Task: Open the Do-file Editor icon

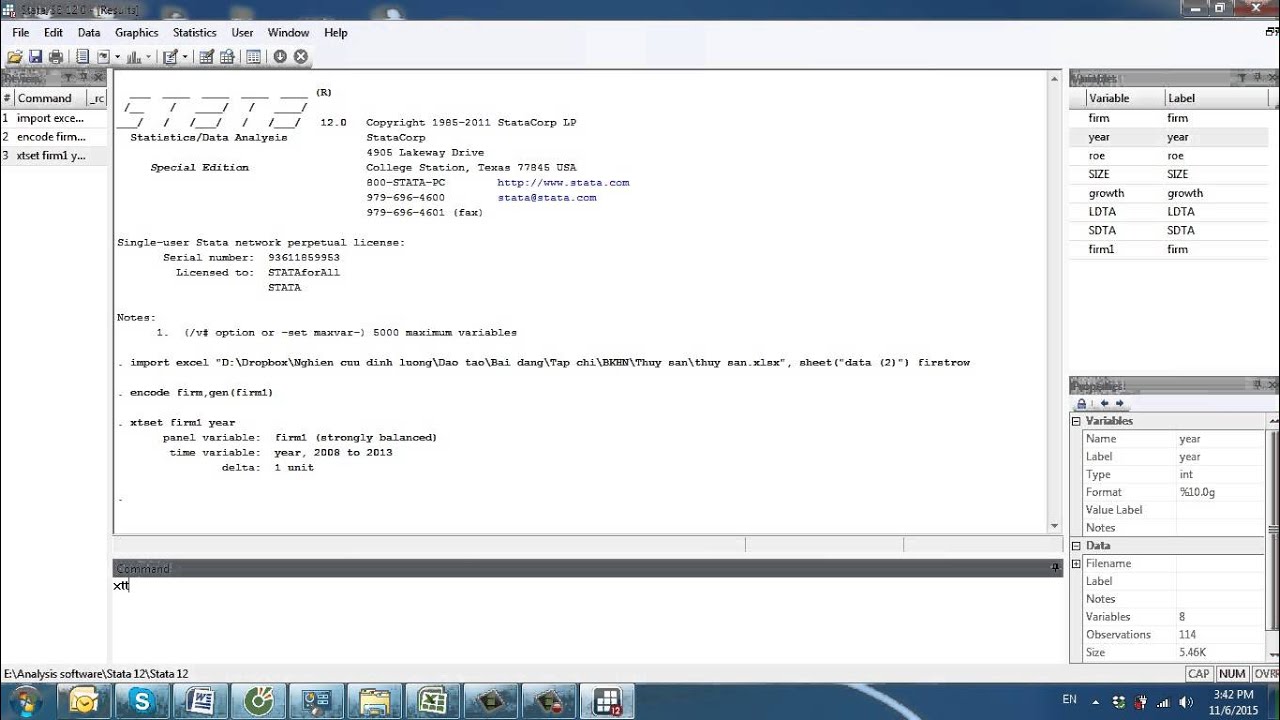Action: pos(170,57)
